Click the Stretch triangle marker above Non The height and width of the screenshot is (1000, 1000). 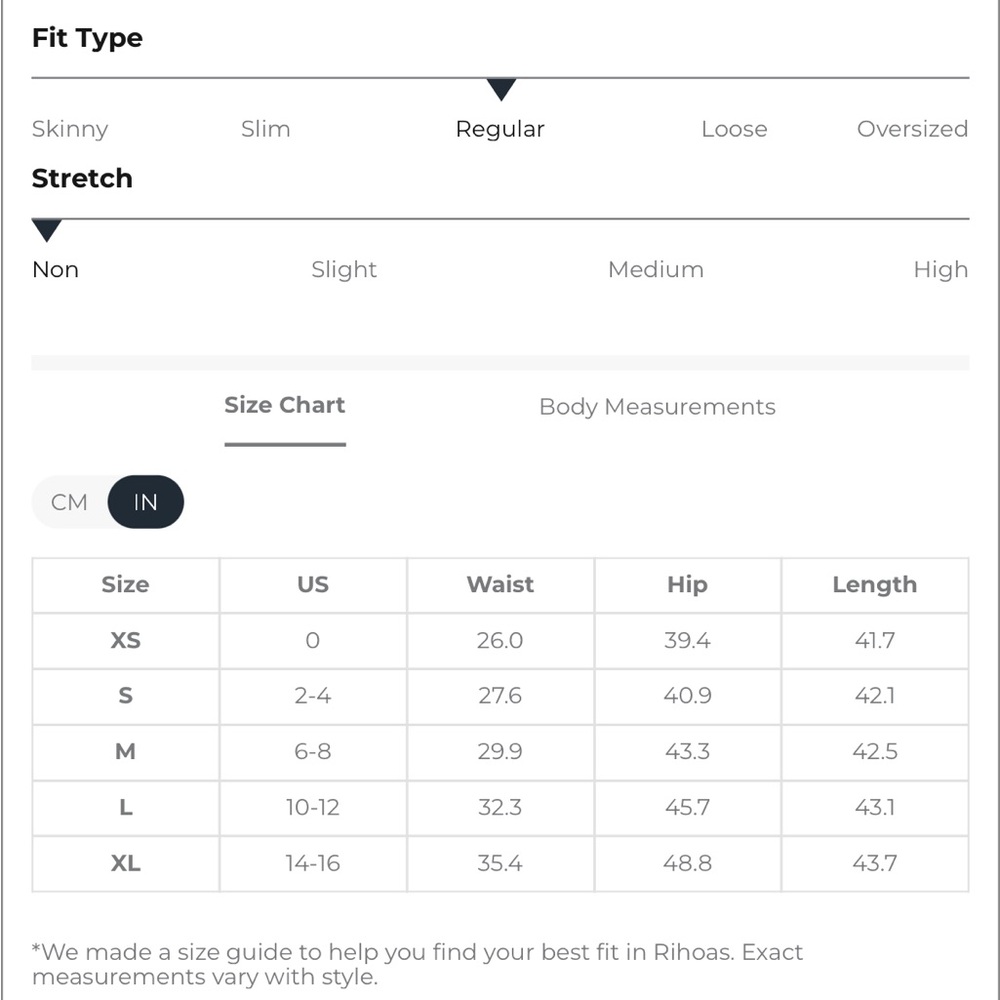pos(47,230)
